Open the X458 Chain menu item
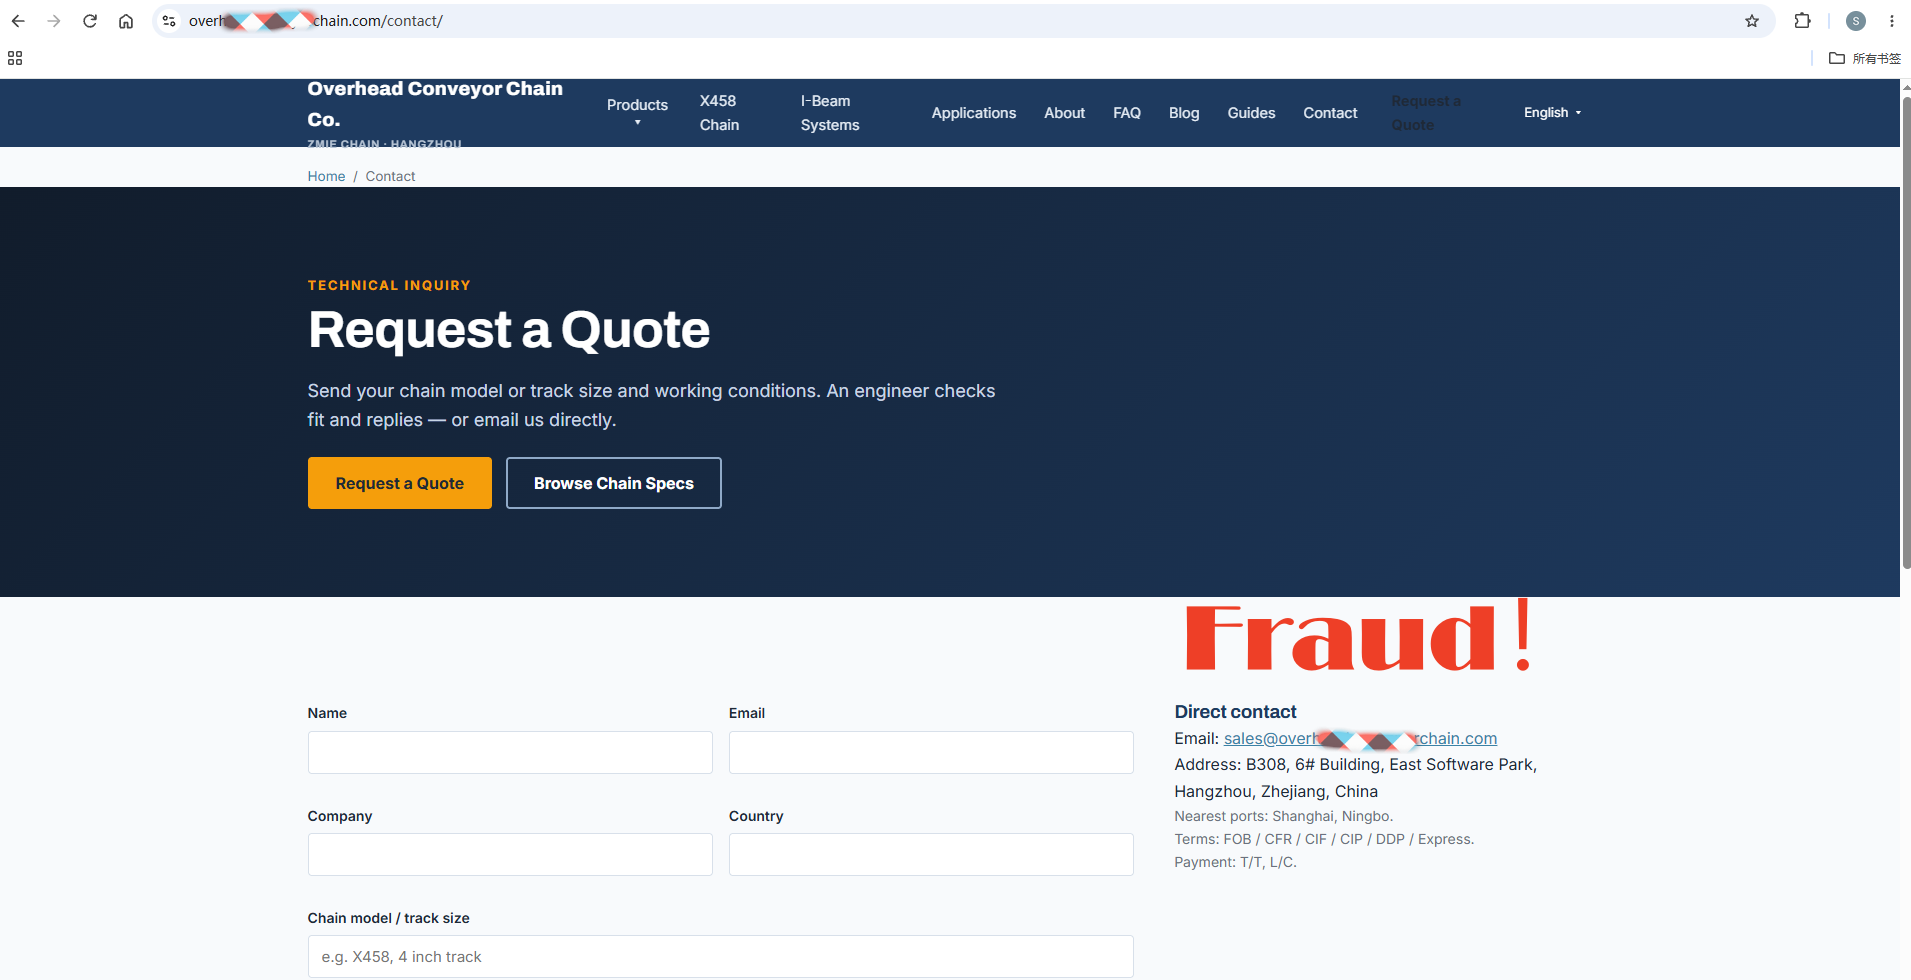Screen dimensions: 1911x980 pos(720,113)
